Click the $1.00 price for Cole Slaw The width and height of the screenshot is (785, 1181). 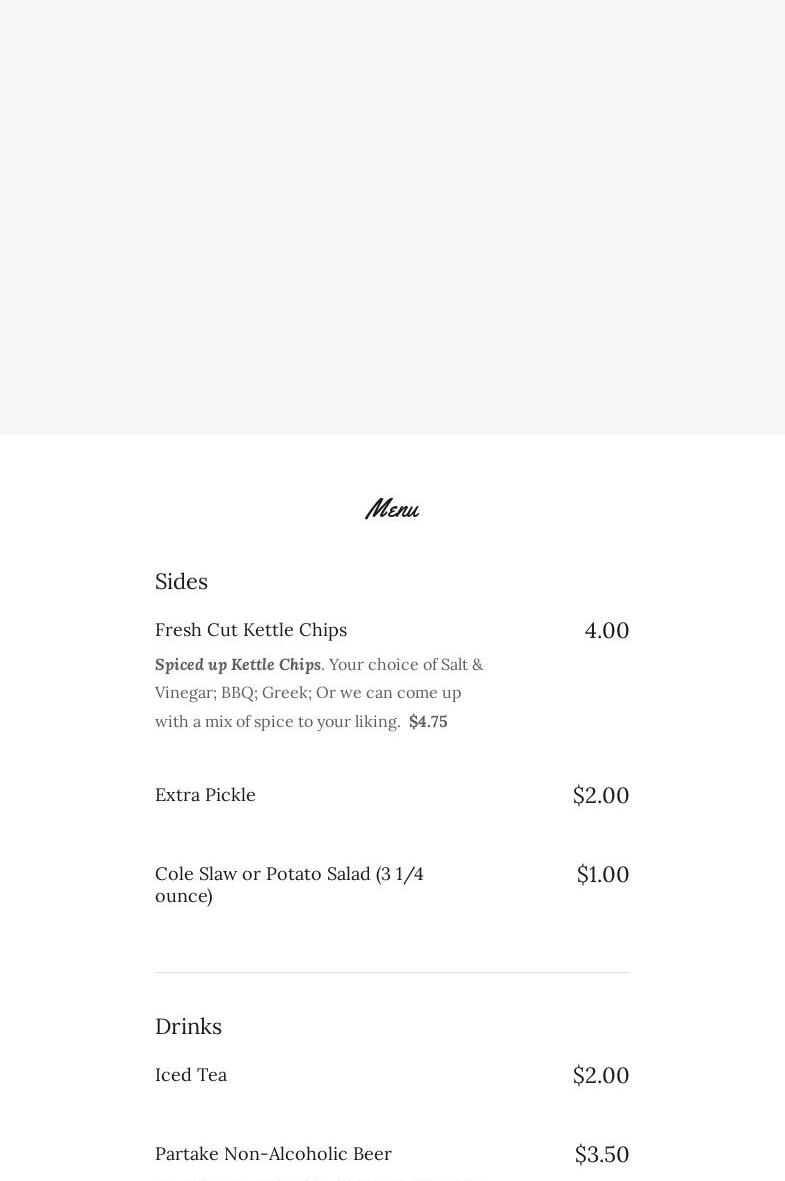coord(602,875)
